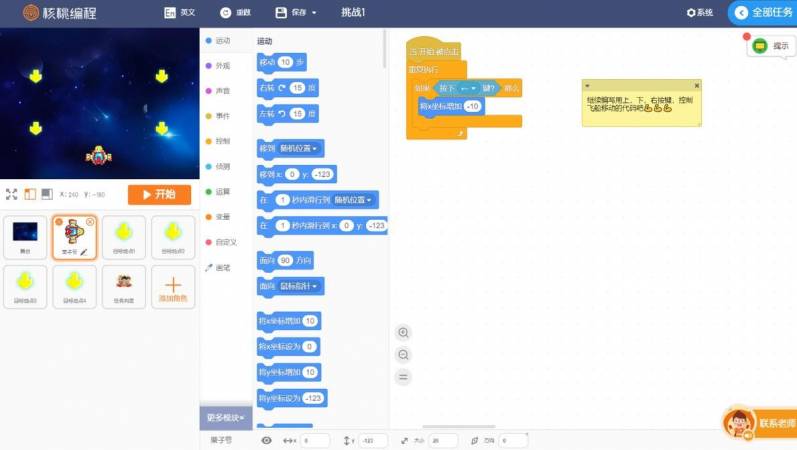797x450 pixels.
Task: Toggle sprite visibility eye icon
Action: (x=266, y=440)
